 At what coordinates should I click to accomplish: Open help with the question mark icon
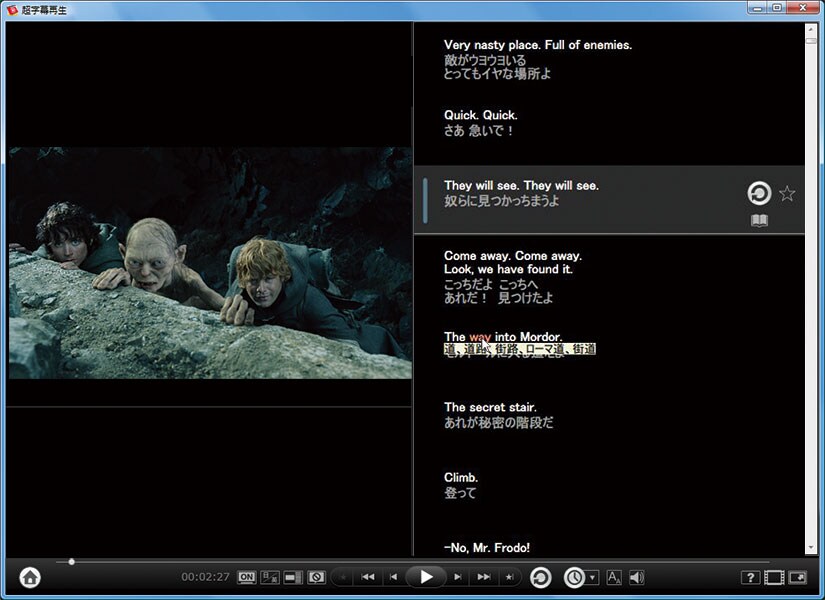tap(750, 577)
